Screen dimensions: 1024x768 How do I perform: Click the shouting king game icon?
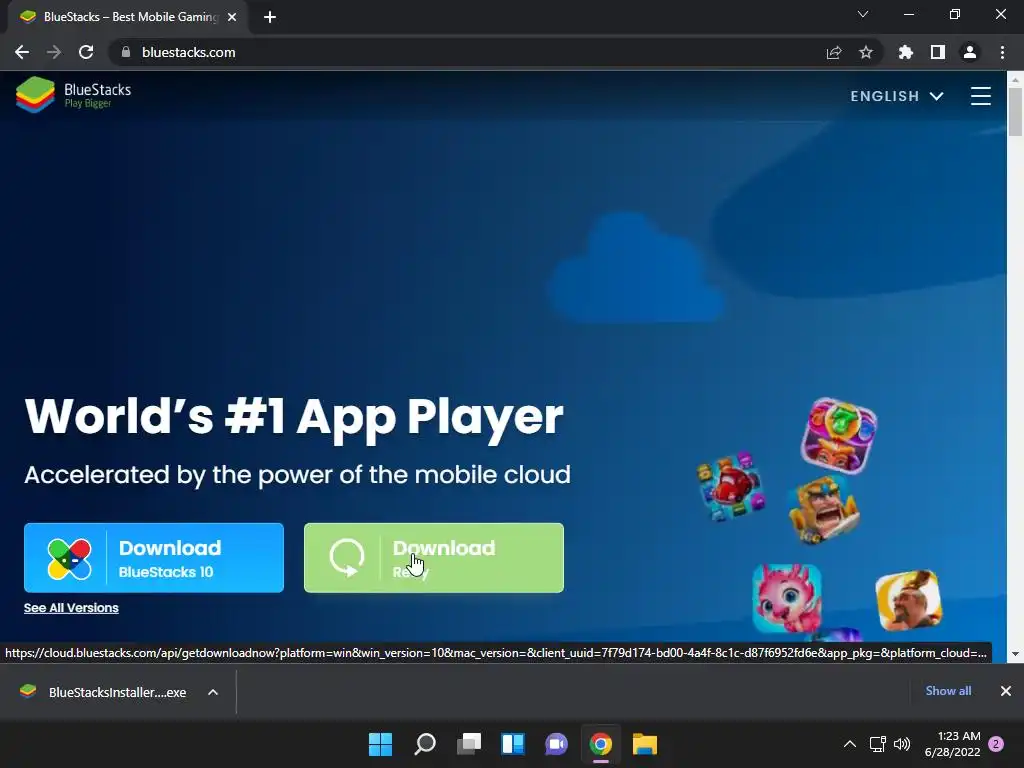(x=823, y=510)
